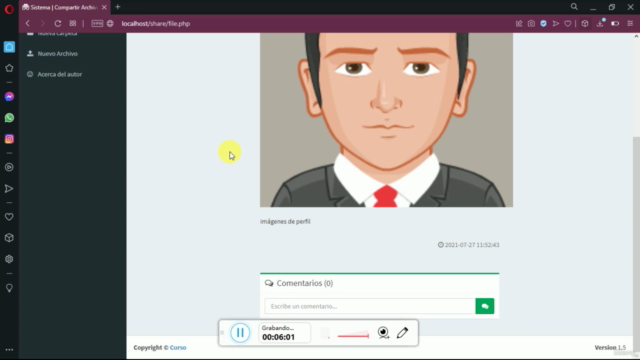Go back to the previous page
Image resolution: width=640 pixels, height=360 pixels.
click(x=27, y=24)
